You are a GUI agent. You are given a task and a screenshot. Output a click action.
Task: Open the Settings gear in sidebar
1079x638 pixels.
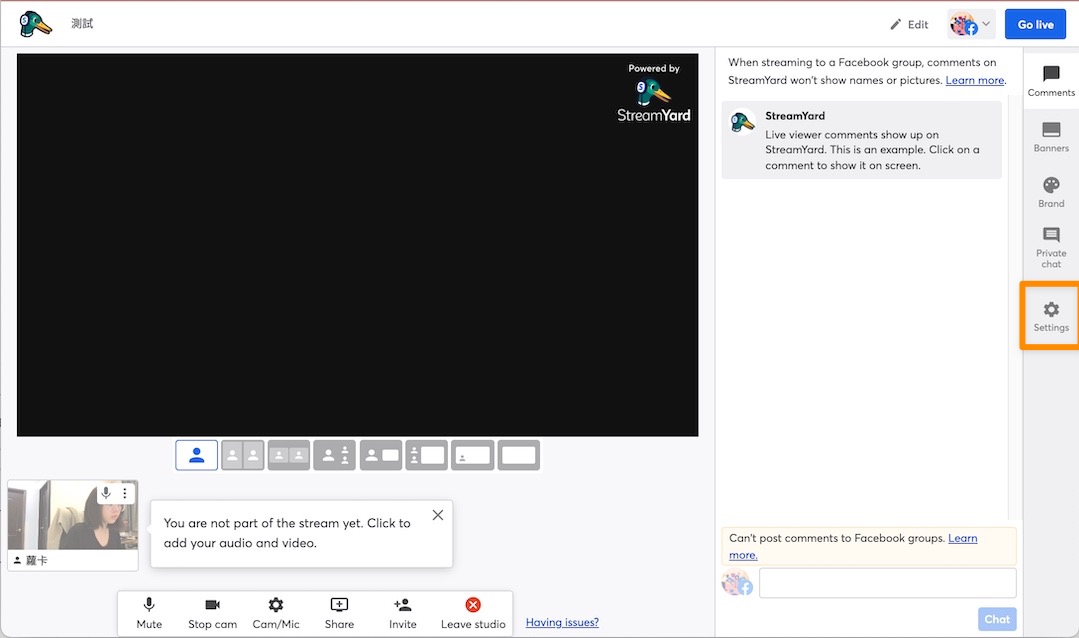(x=1051, y=317)
